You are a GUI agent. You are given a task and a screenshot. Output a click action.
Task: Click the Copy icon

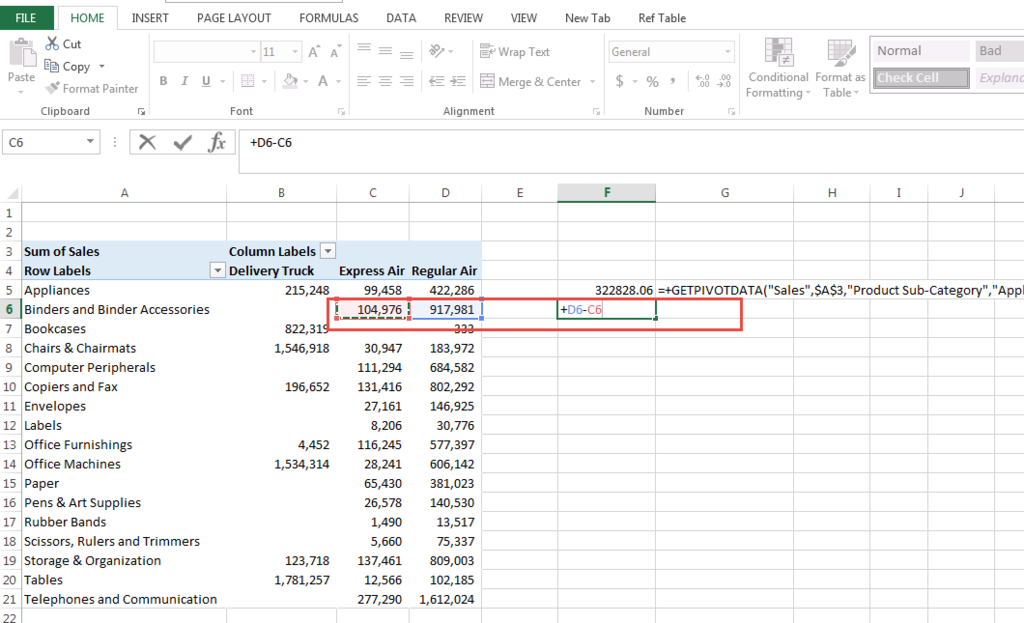52,66
